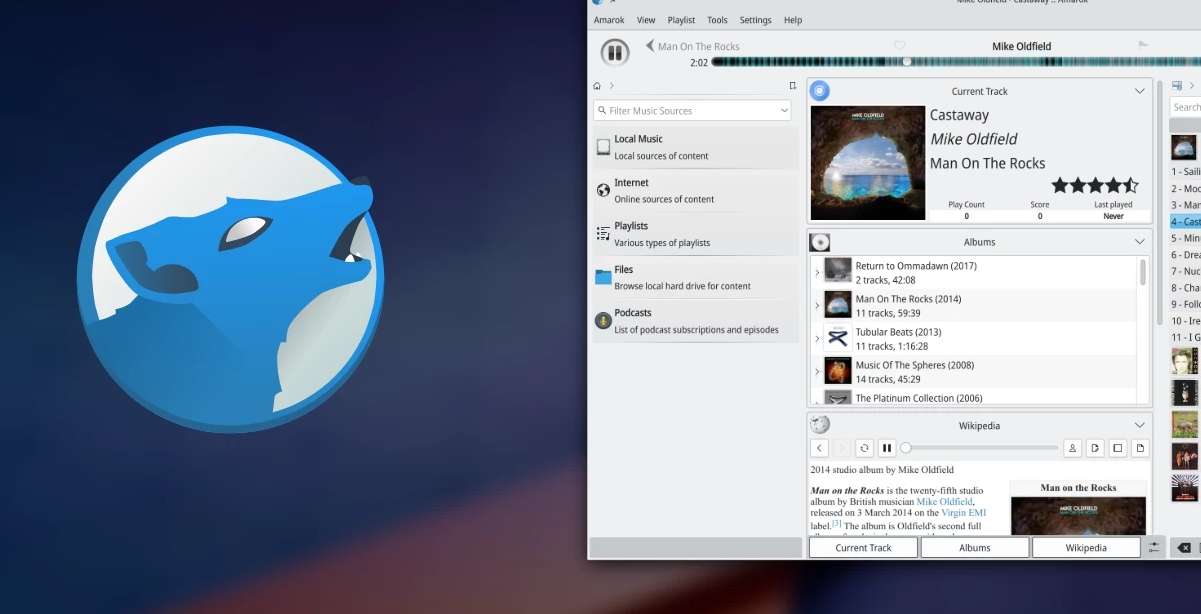1201x614 pixels.
Task: Go back in Wikipedia applet history
Action: point(819,448)
